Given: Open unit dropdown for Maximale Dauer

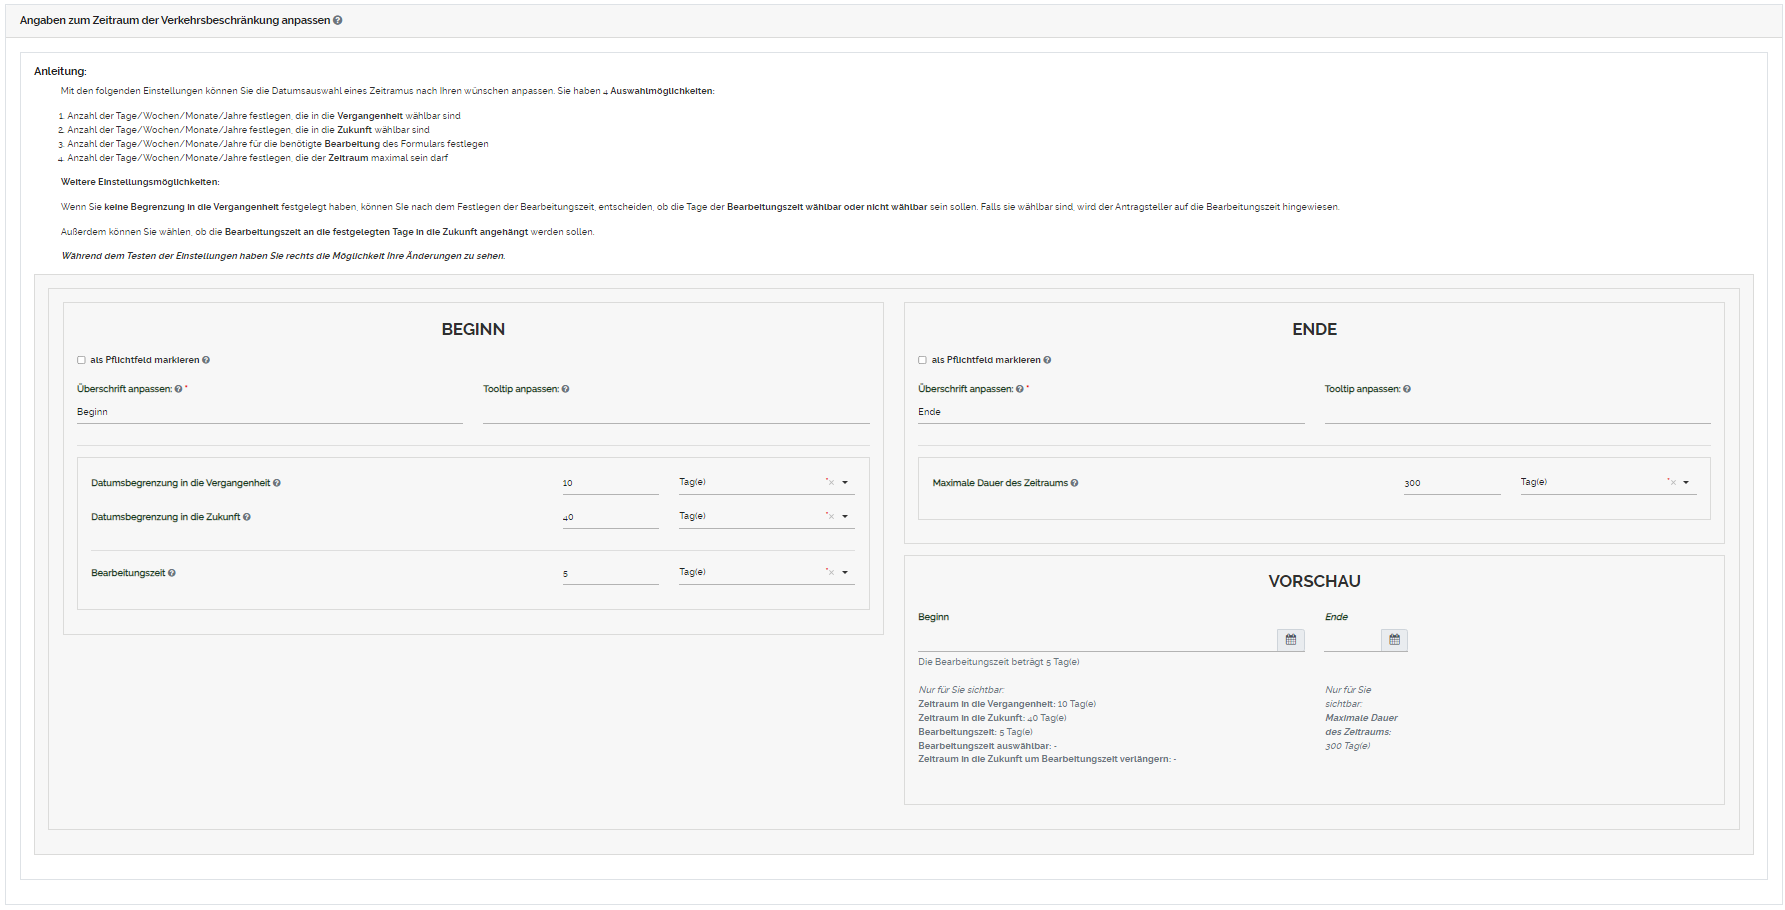Looking at the screenshot, I should 1686,483.
